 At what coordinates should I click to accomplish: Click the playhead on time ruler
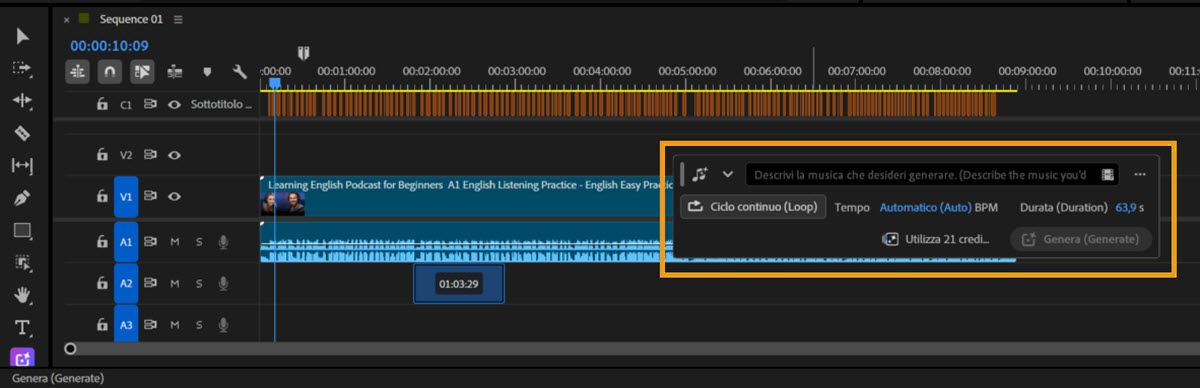(274, 84)
